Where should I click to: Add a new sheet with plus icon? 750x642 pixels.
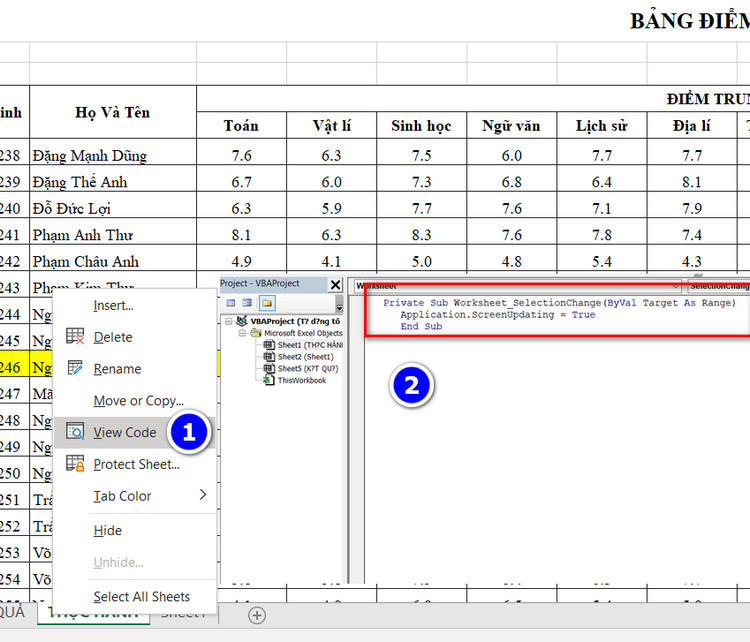(x=257, y=615)
